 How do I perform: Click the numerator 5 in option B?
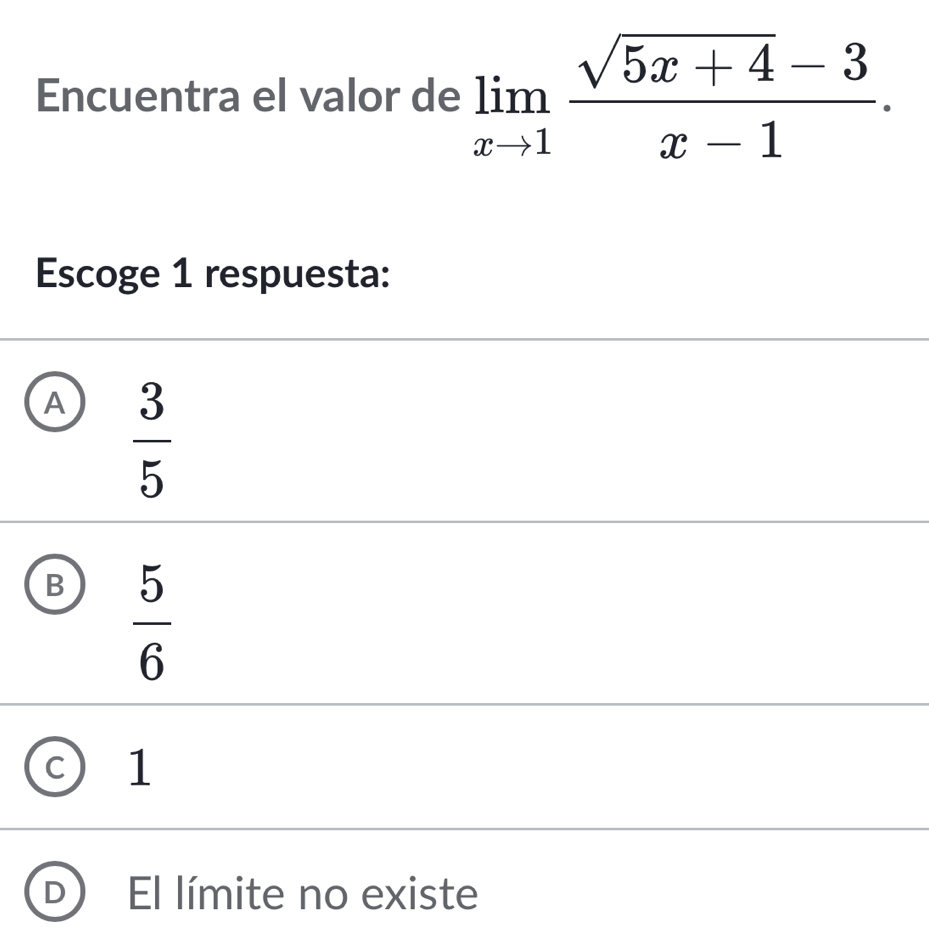click(x=150, y=586)
